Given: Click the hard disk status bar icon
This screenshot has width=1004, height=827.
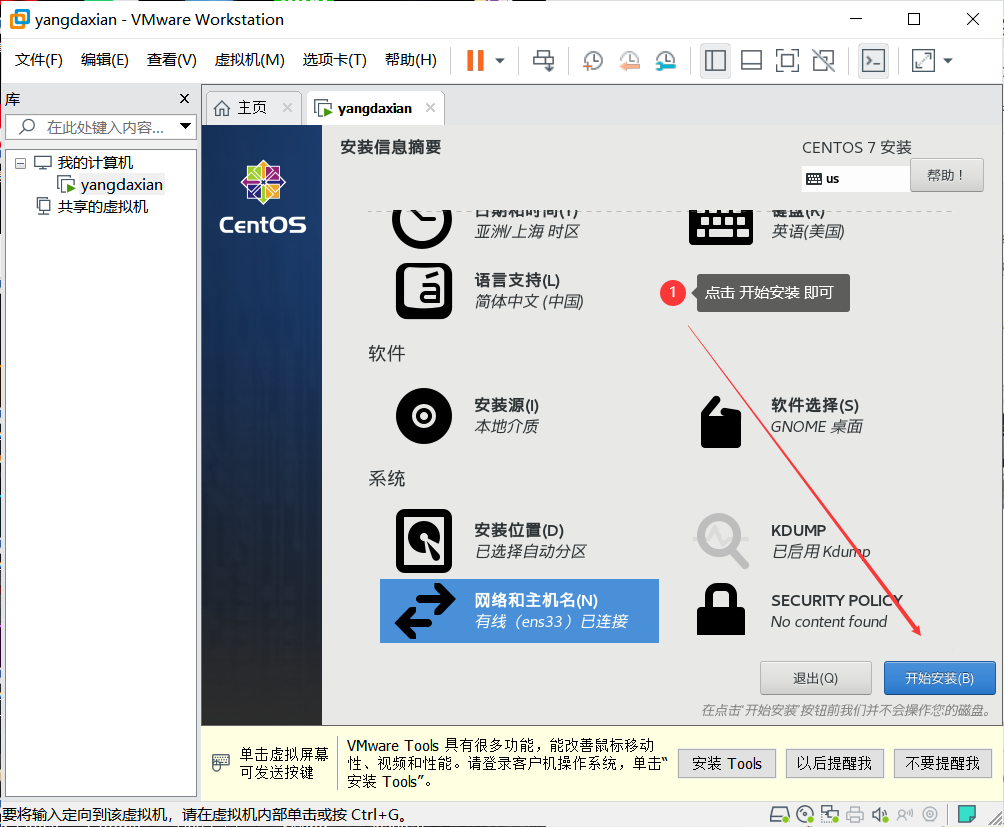Looking at the screenshot, I should 780,814.
